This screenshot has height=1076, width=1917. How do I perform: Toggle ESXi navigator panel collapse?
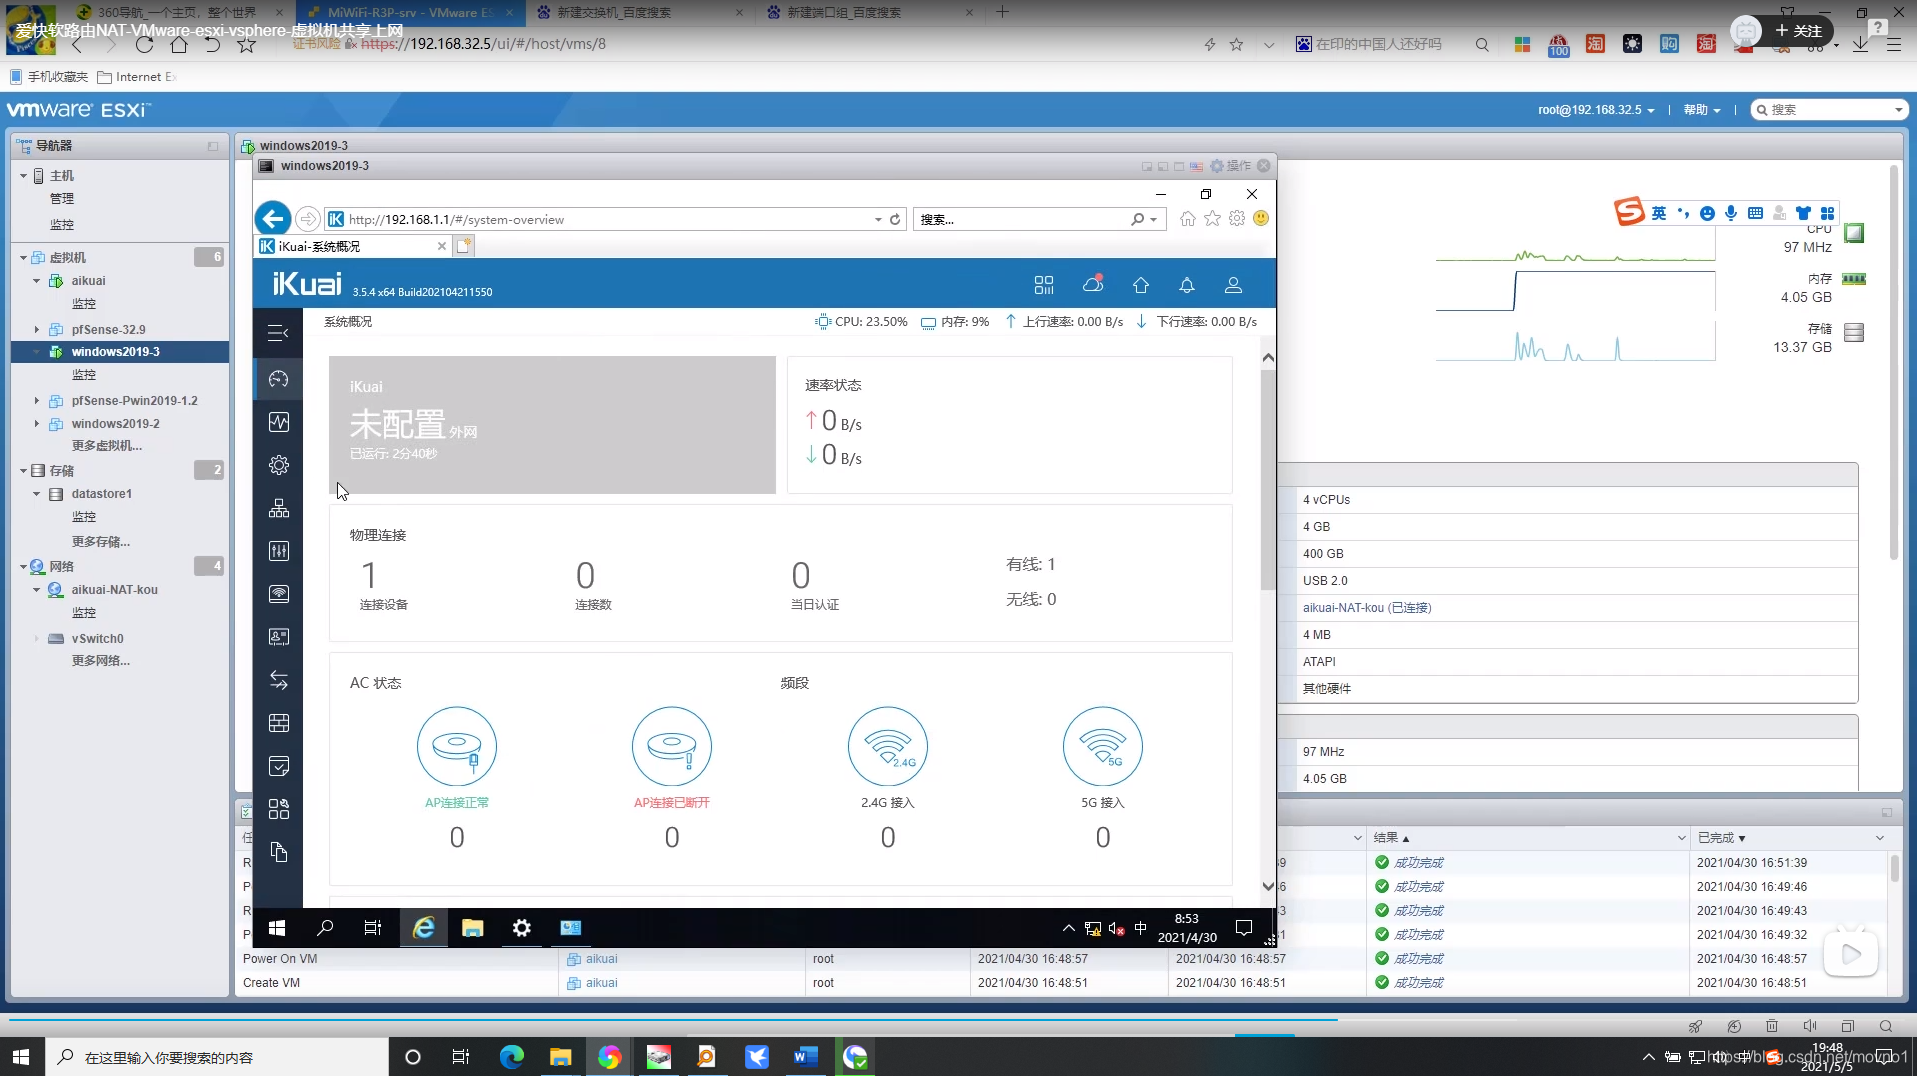pyautogui.click(x=213, y=146)
